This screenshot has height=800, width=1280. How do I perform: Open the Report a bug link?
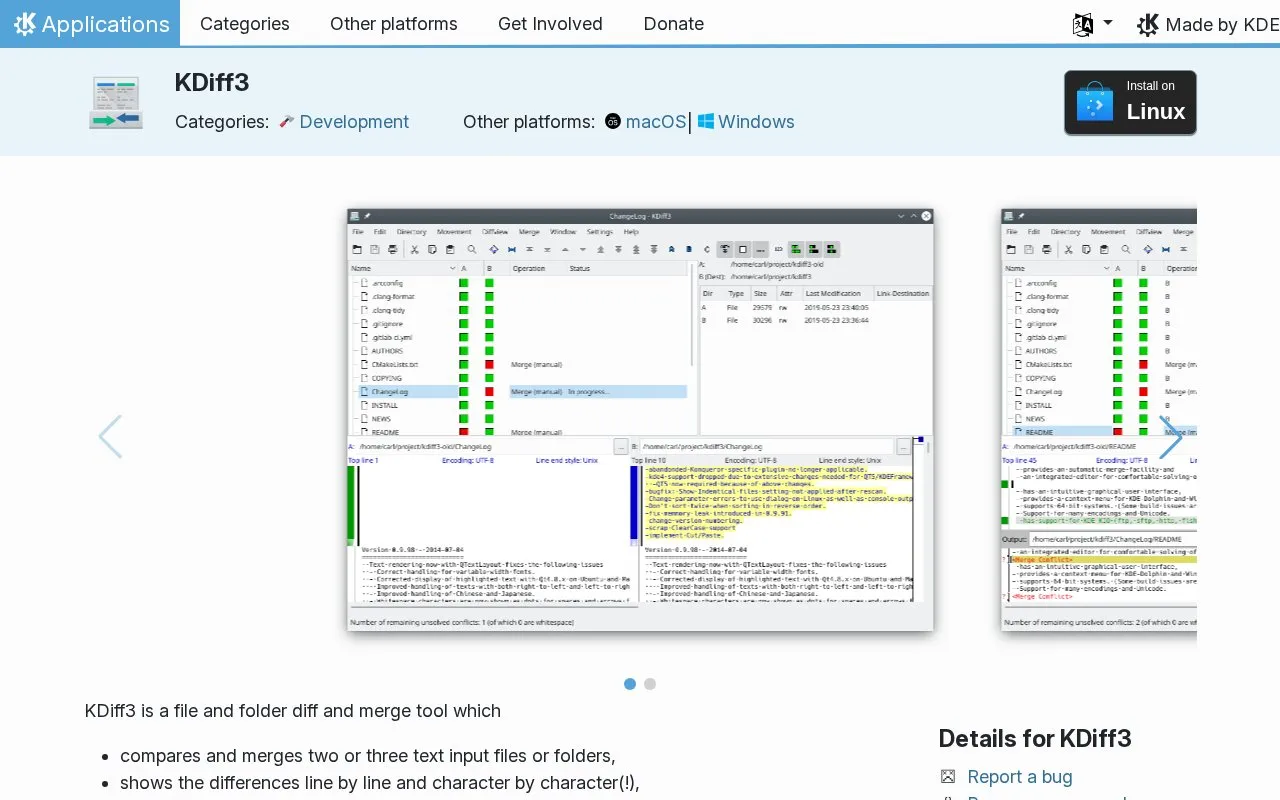click(x=1020, y=777)
